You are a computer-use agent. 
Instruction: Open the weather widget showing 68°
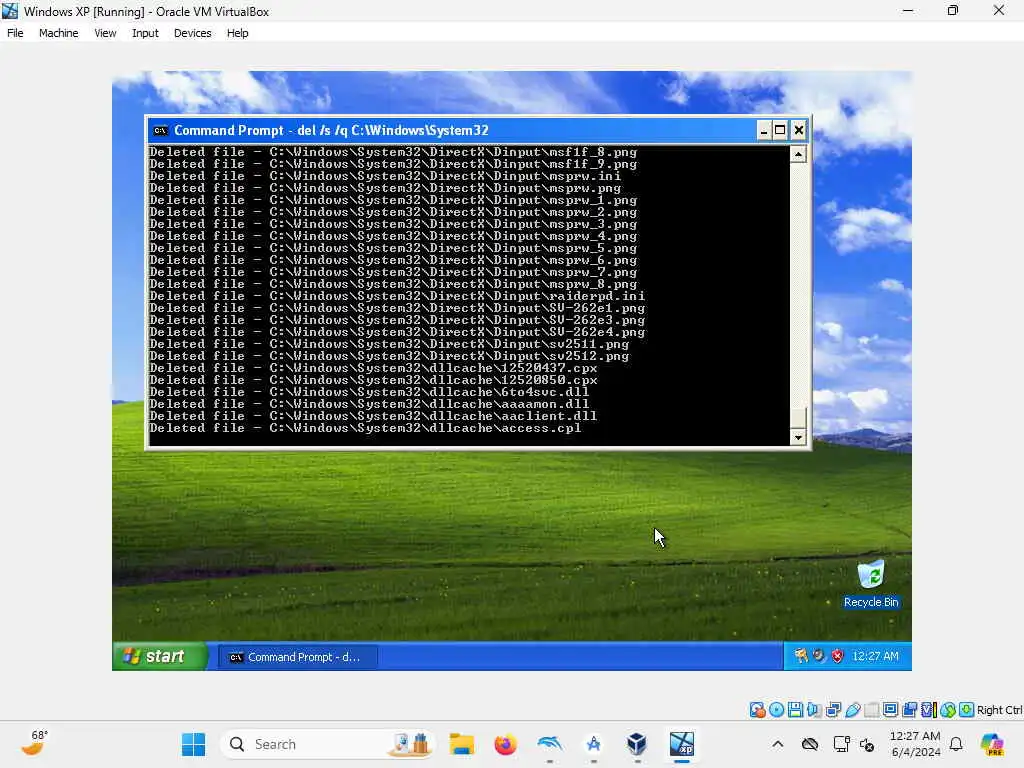pyautogui.click(x=34, y=743)
